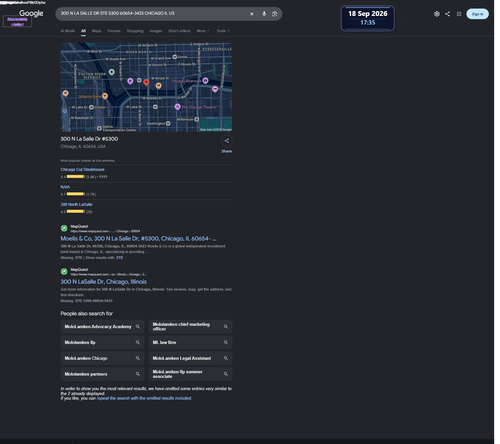Open quick settings via the gear icon

click(437, 14)
